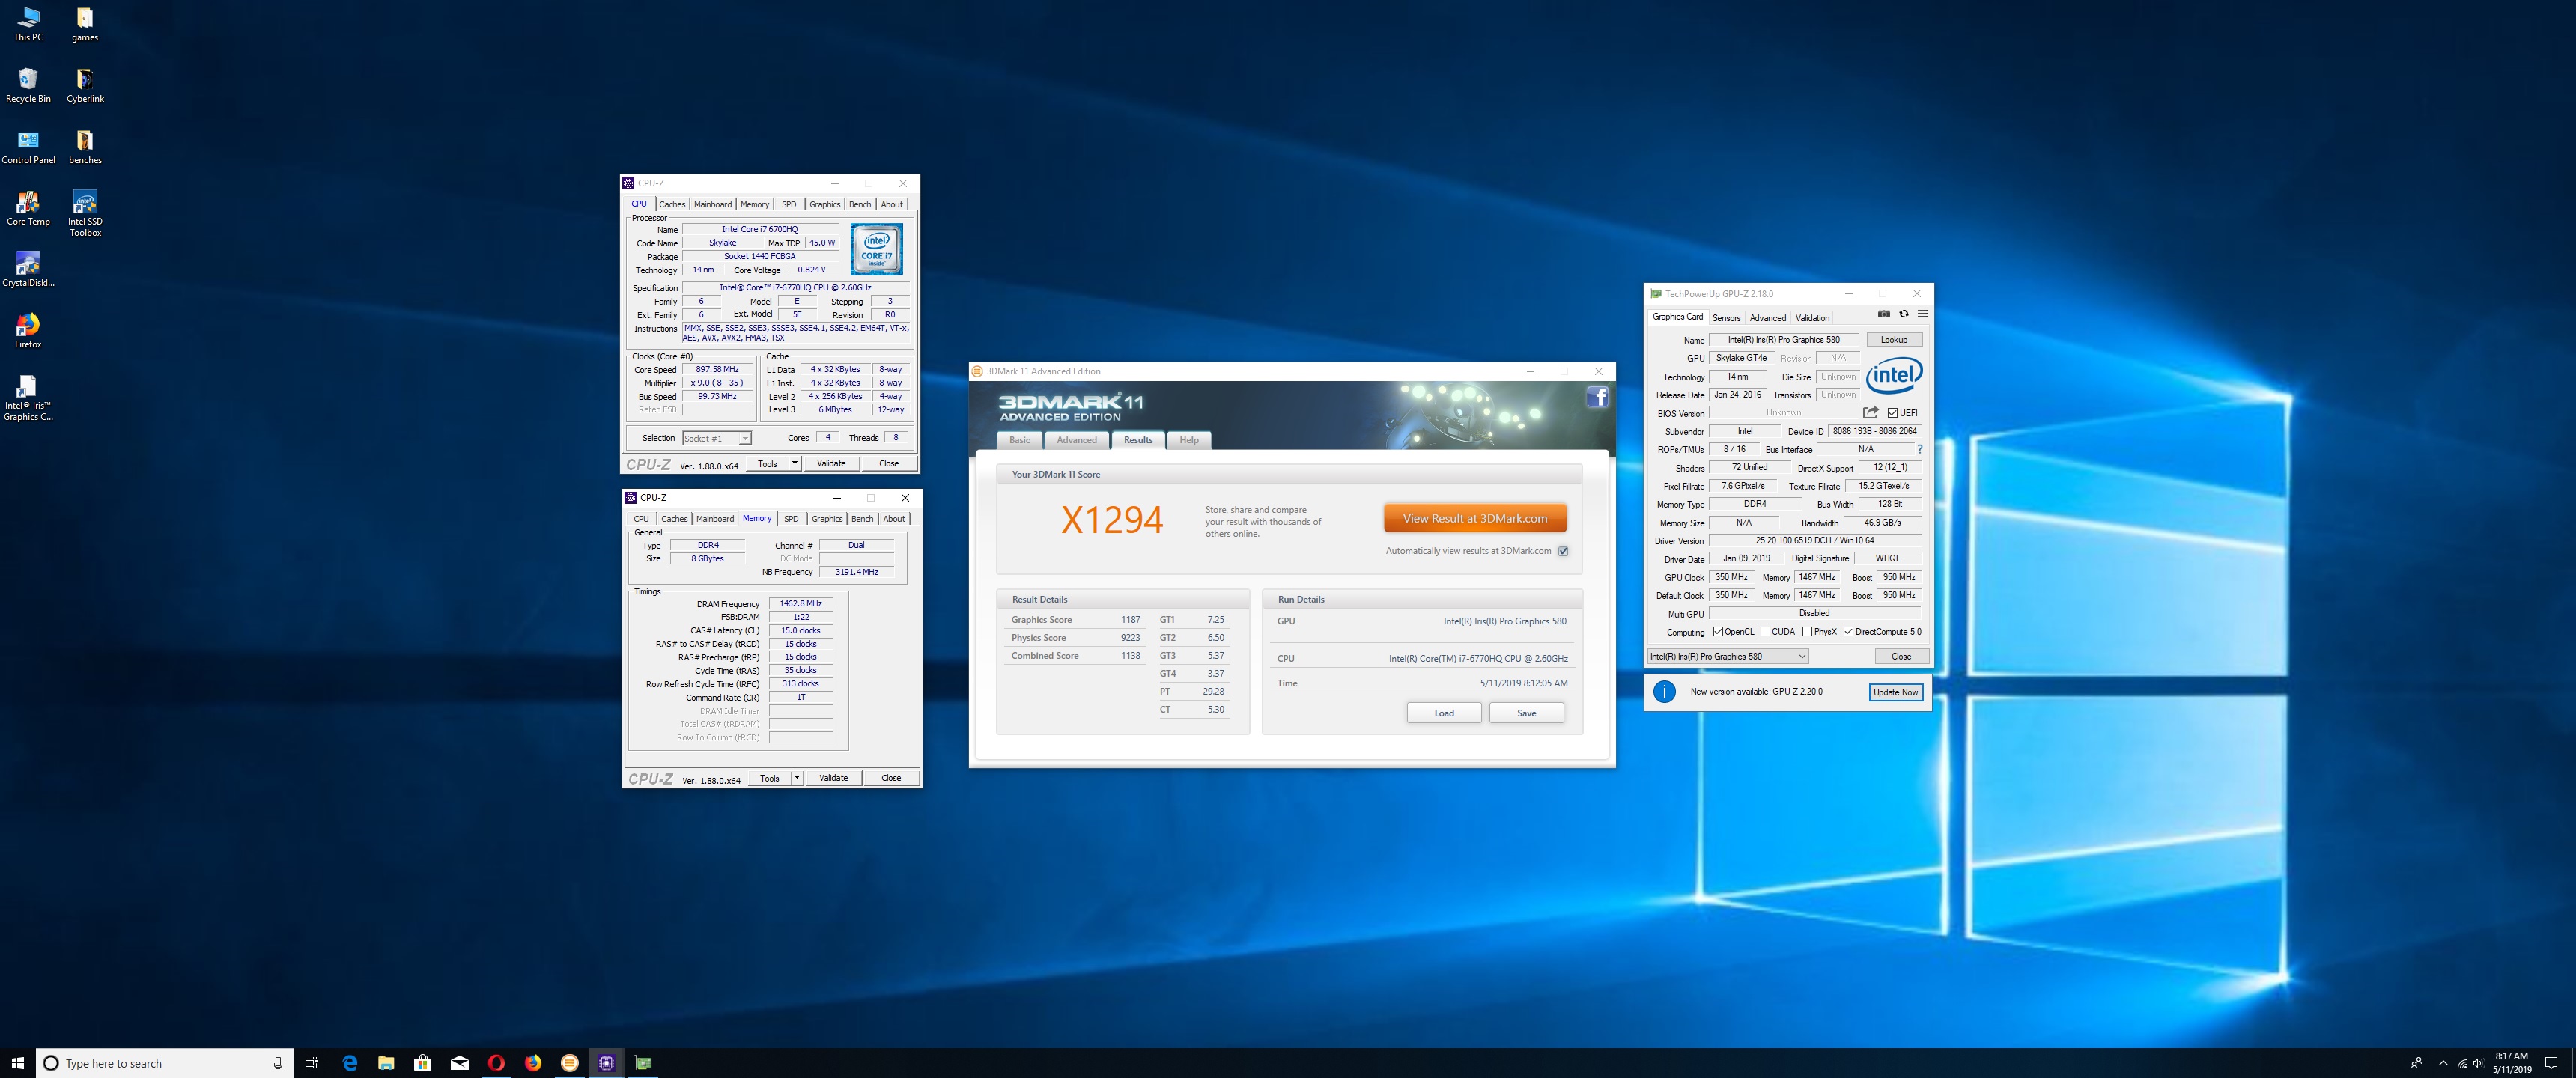
Task: Click the Cortana microphone icon
Action: [277, 1063]
